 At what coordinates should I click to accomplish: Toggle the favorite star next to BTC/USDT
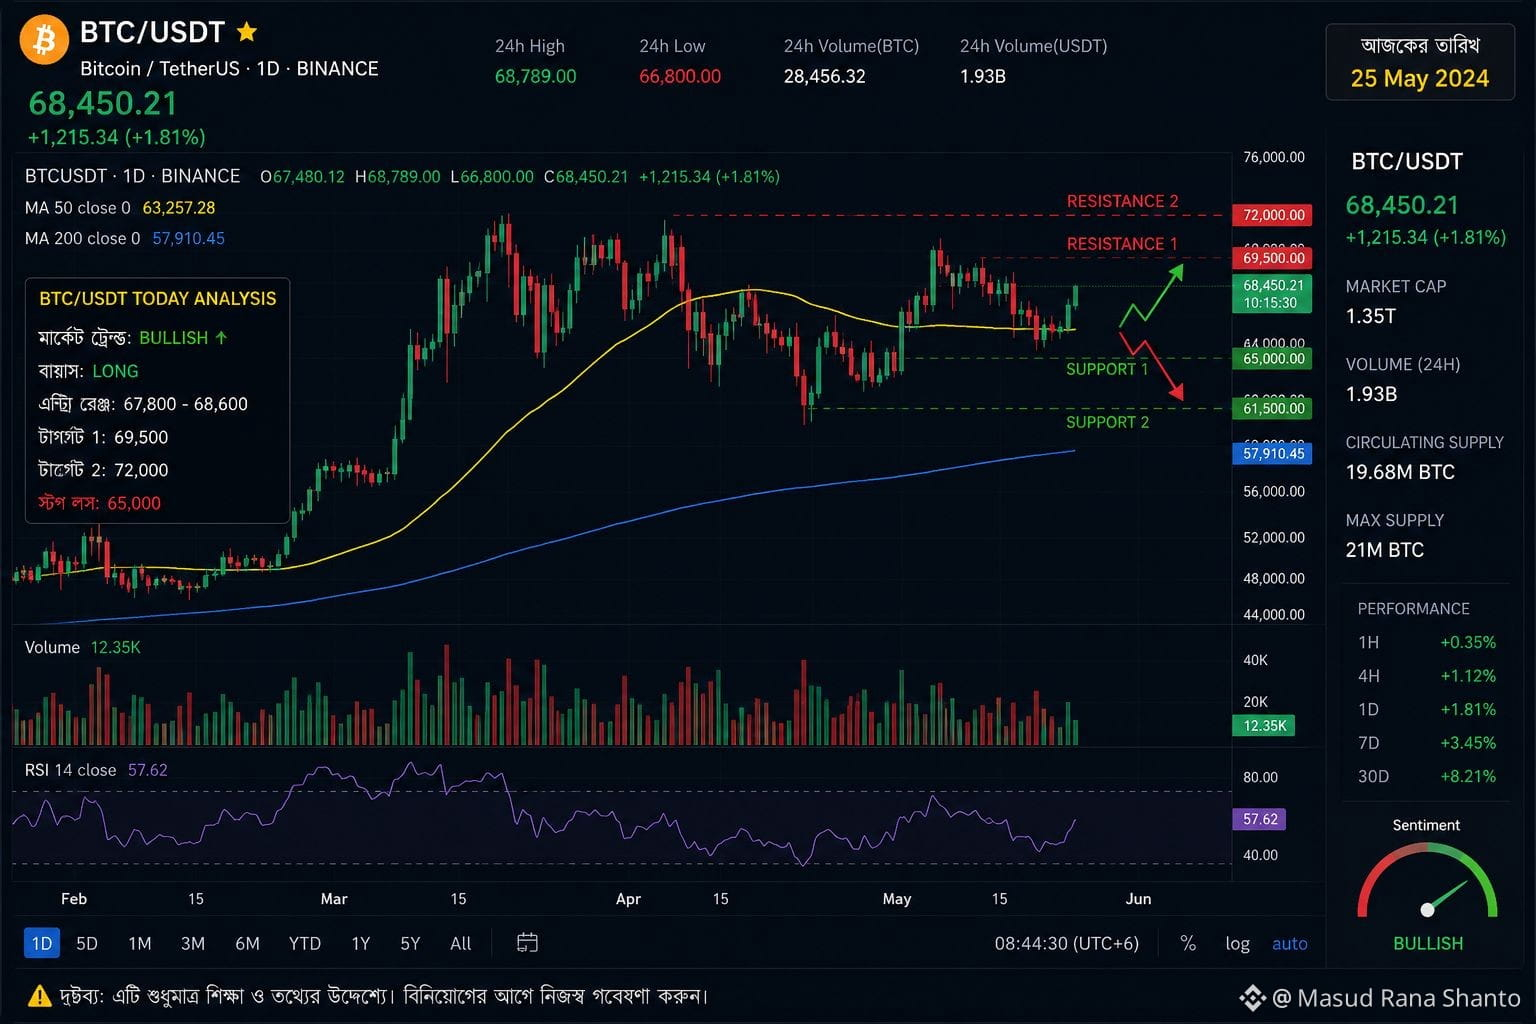pos(247,32)
